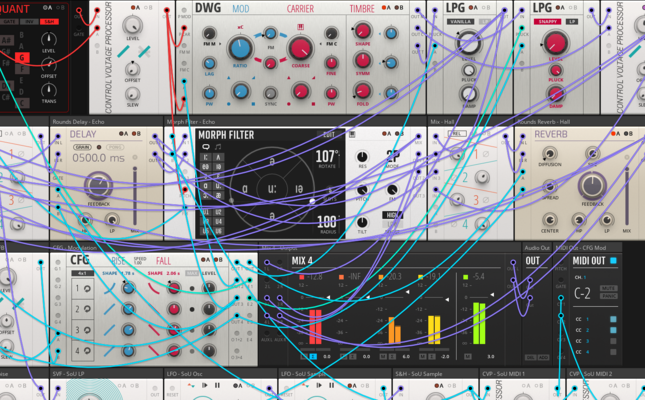This screenshot has height=400, width=645.
Task: Click the loop icon on CFG stage 1
Action: tap(87, 289)
